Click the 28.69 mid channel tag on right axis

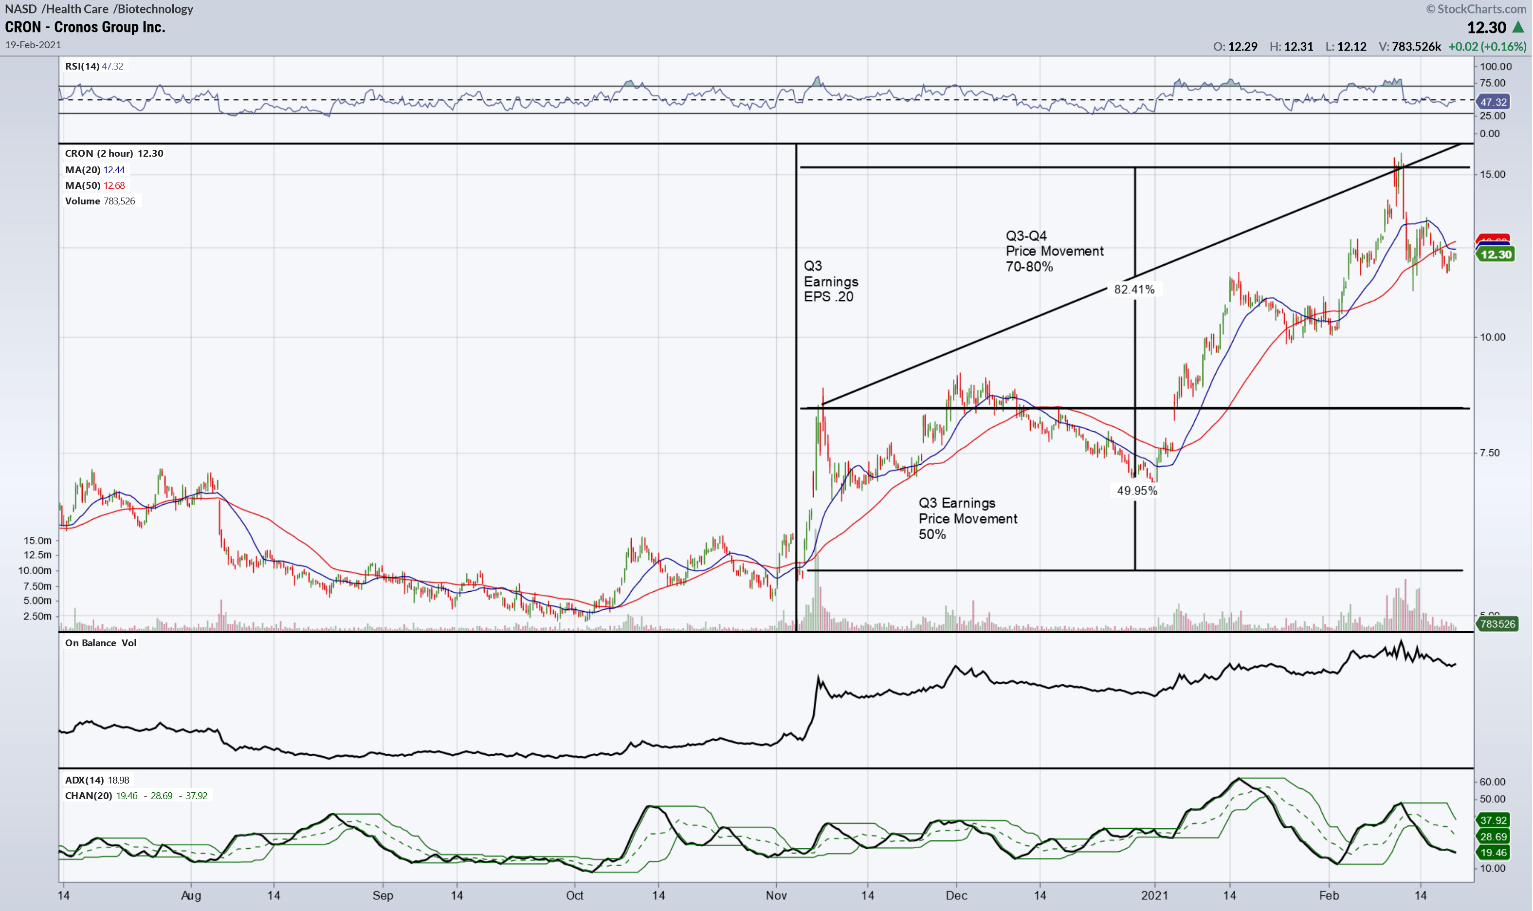click(x=1493, y=837)
